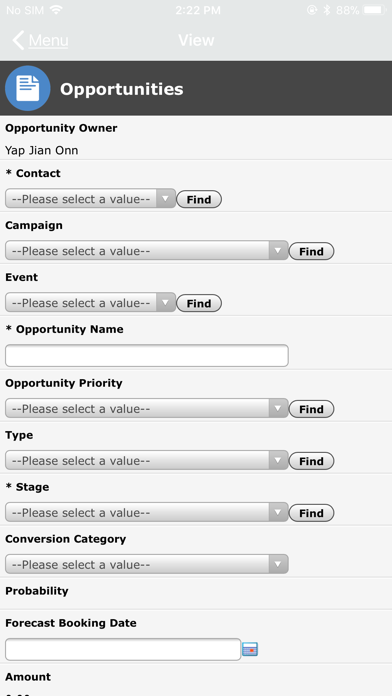Tap the Wi-Fi icon in the status bar

point(56,10)
